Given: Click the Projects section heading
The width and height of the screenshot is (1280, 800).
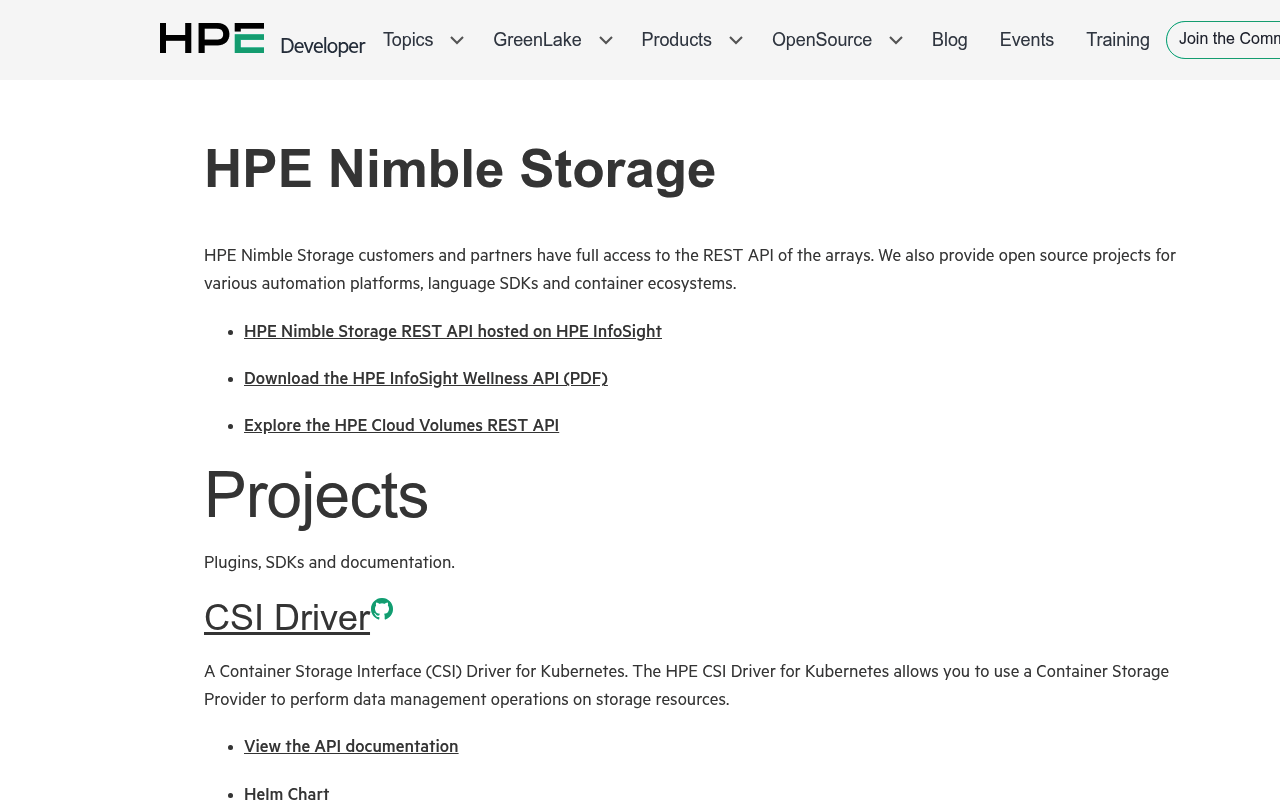Looking at the screenshot, I should pyautogui.click(x=316, y=494).
